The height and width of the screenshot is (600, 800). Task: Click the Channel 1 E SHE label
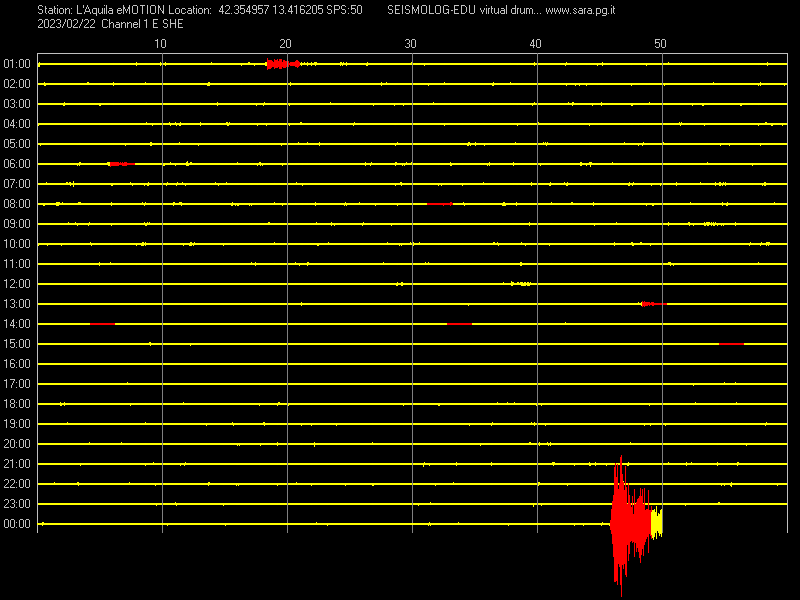[142, 24]
